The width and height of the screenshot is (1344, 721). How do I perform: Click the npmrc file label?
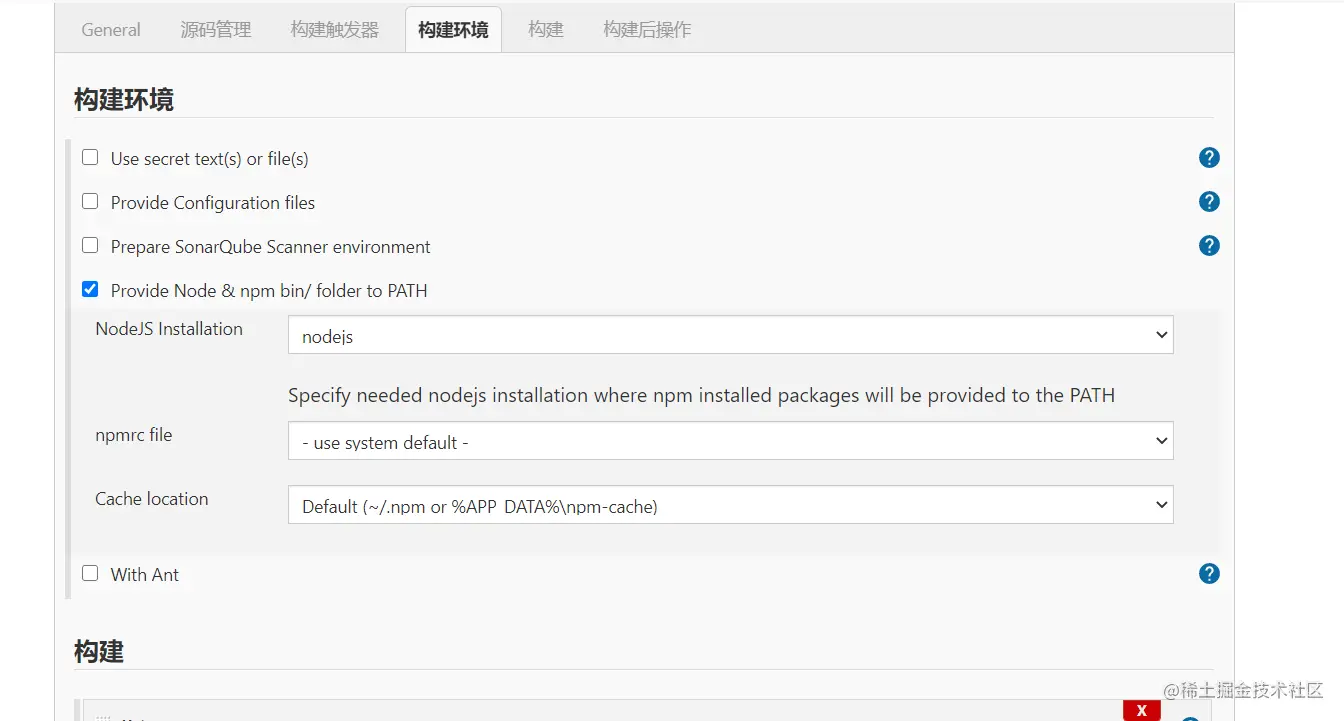point(134,435)
